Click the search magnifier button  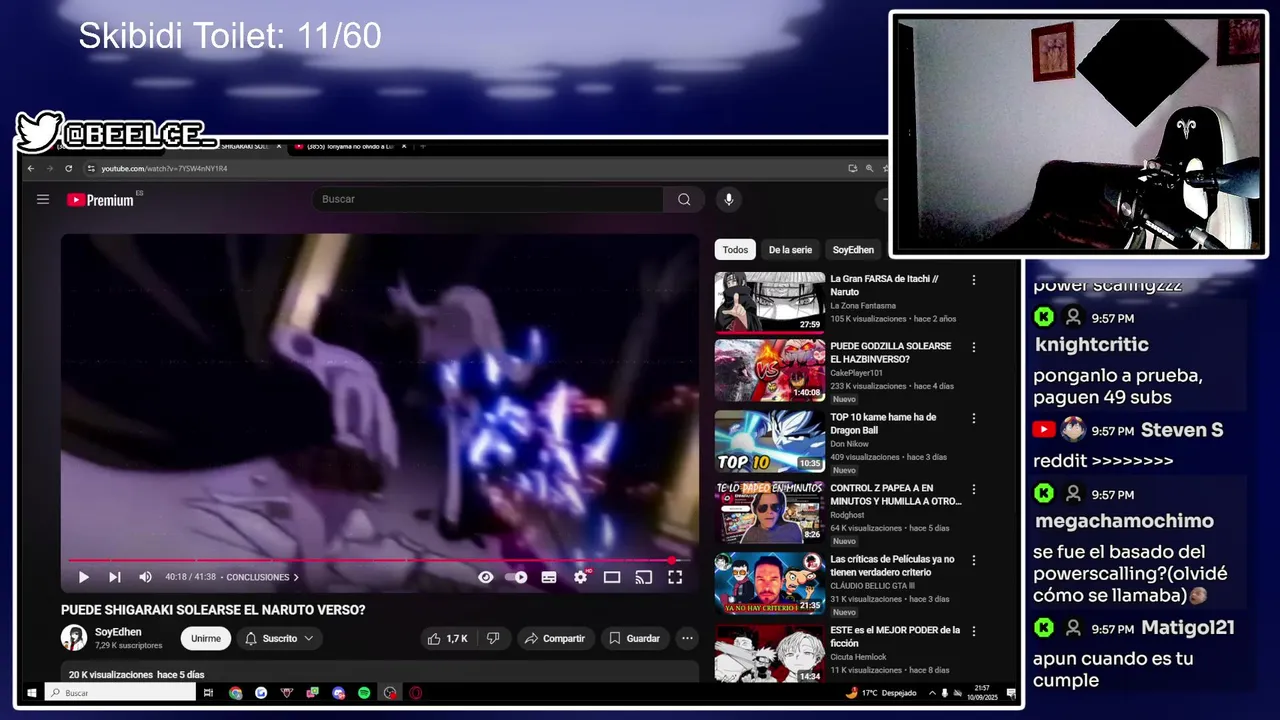click(684, 199)
